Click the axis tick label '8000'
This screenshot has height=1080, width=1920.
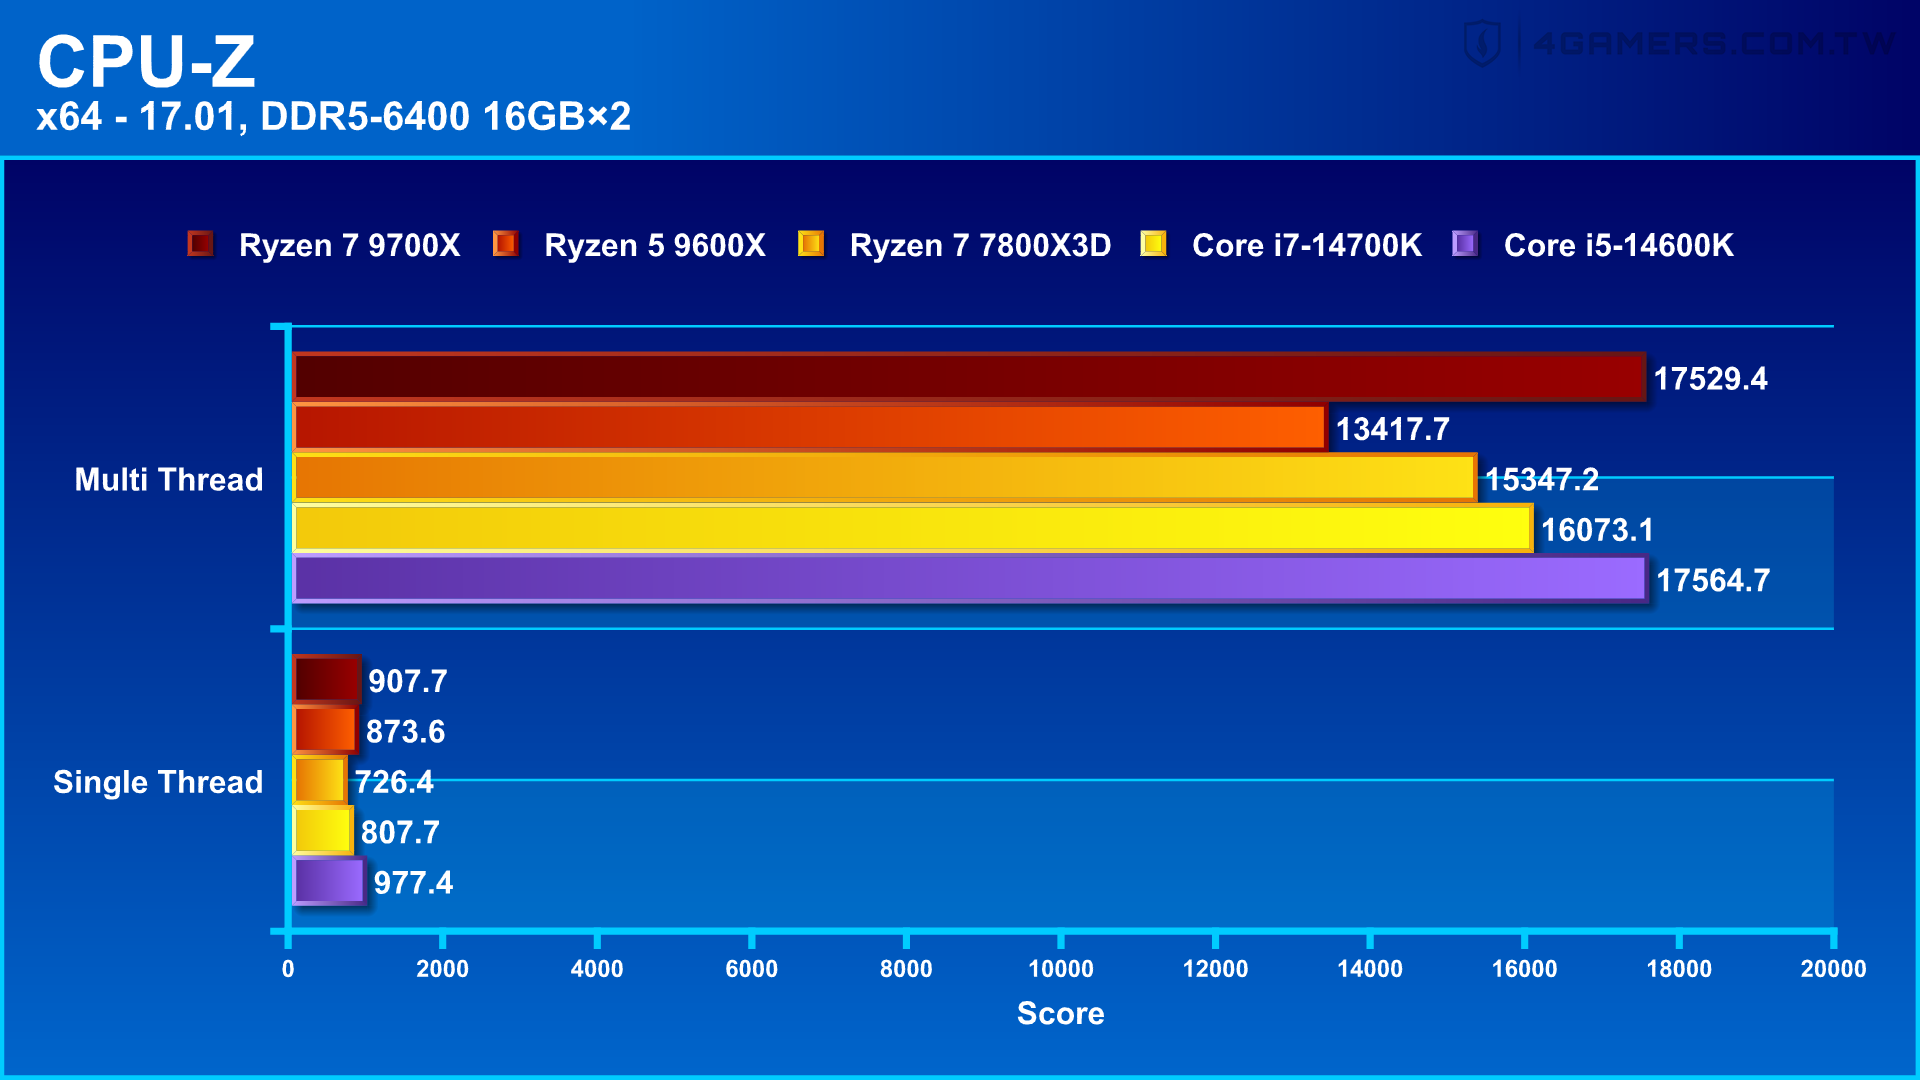point(906,969)
